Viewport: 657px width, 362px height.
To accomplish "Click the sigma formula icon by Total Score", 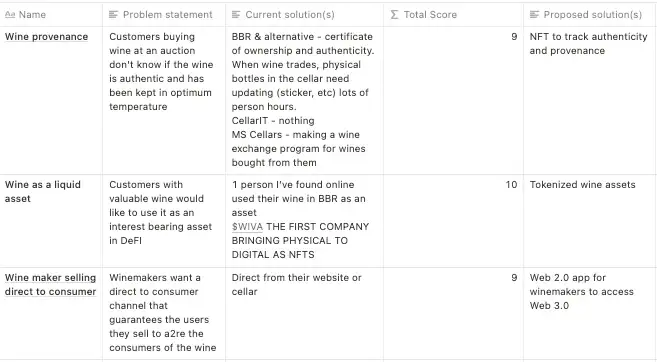I will (x=394, y=15).
